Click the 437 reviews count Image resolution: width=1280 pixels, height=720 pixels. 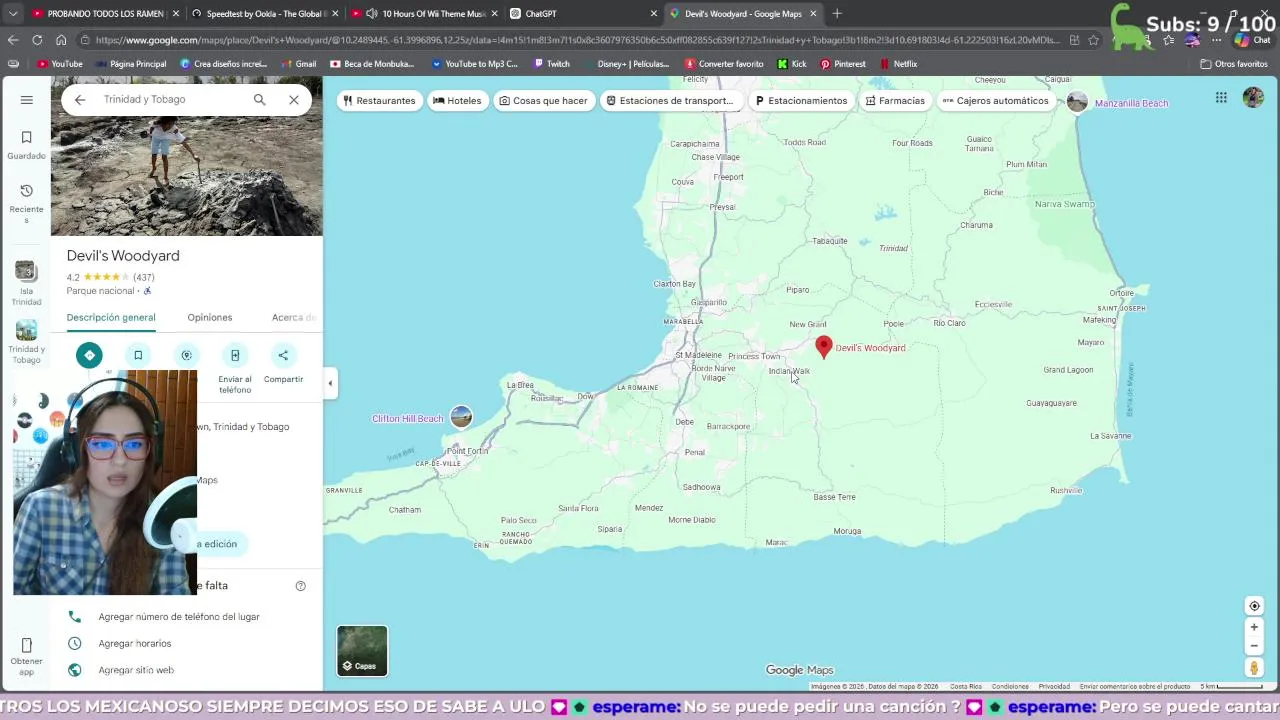pos(144,277)
